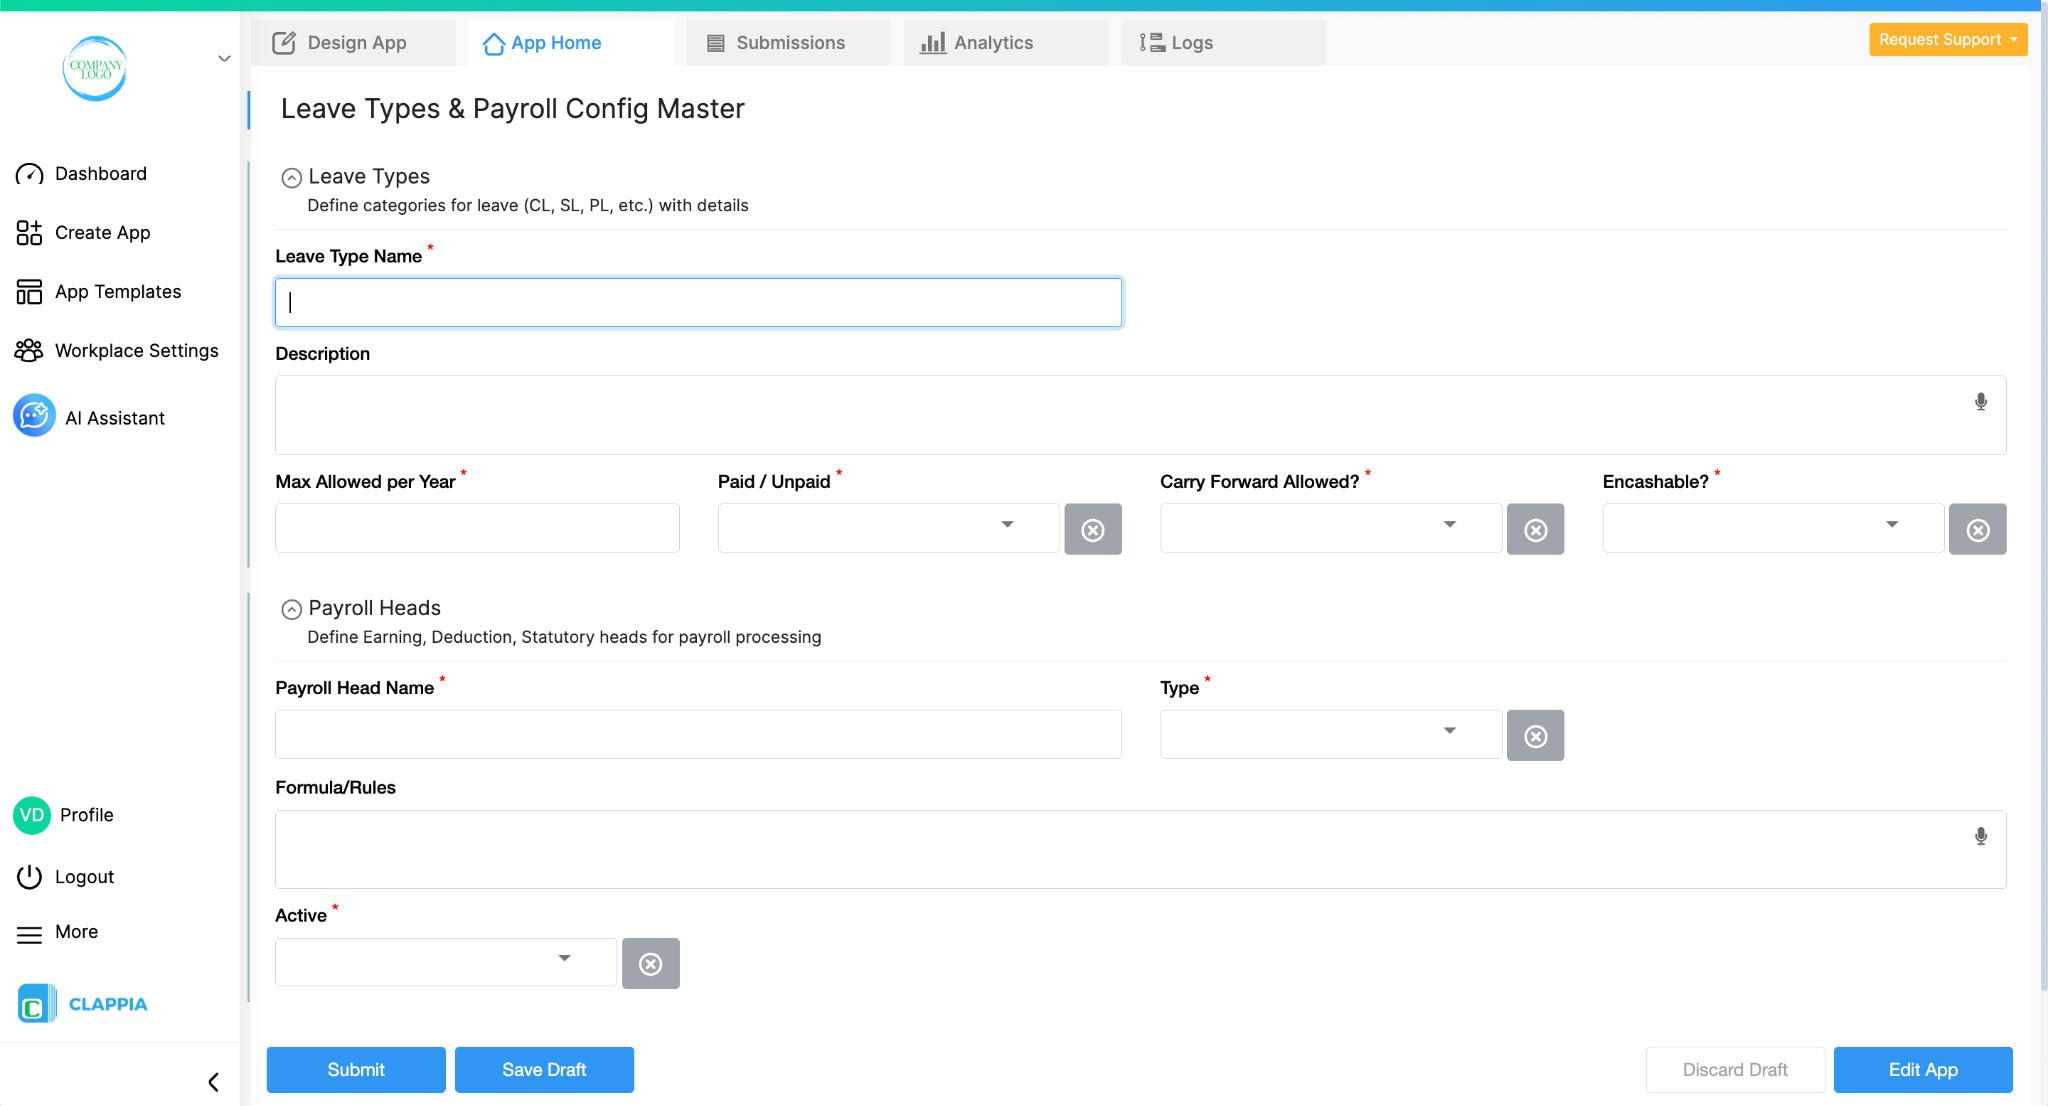Screen dimensions: 2048x1106
Task: Submit the Leave Types form
Action: pos(355,1069)
